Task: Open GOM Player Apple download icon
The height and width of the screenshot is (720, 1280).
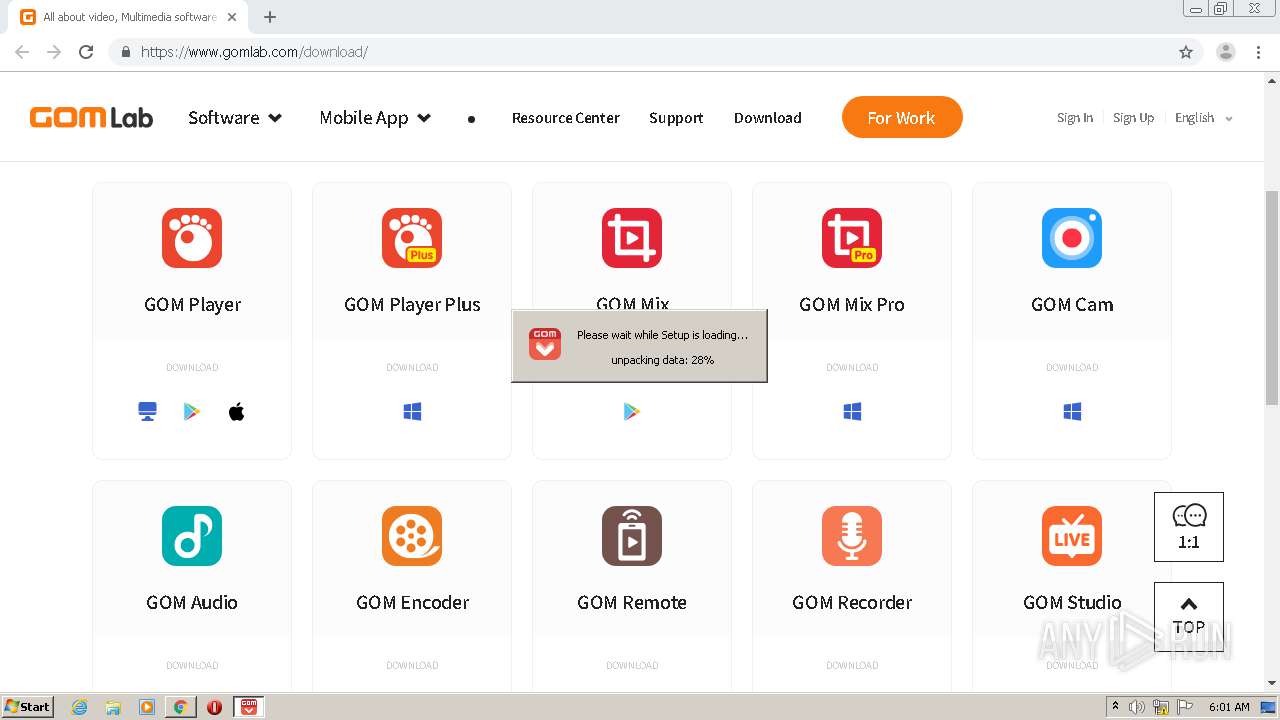Action: (x=237, y=412)
